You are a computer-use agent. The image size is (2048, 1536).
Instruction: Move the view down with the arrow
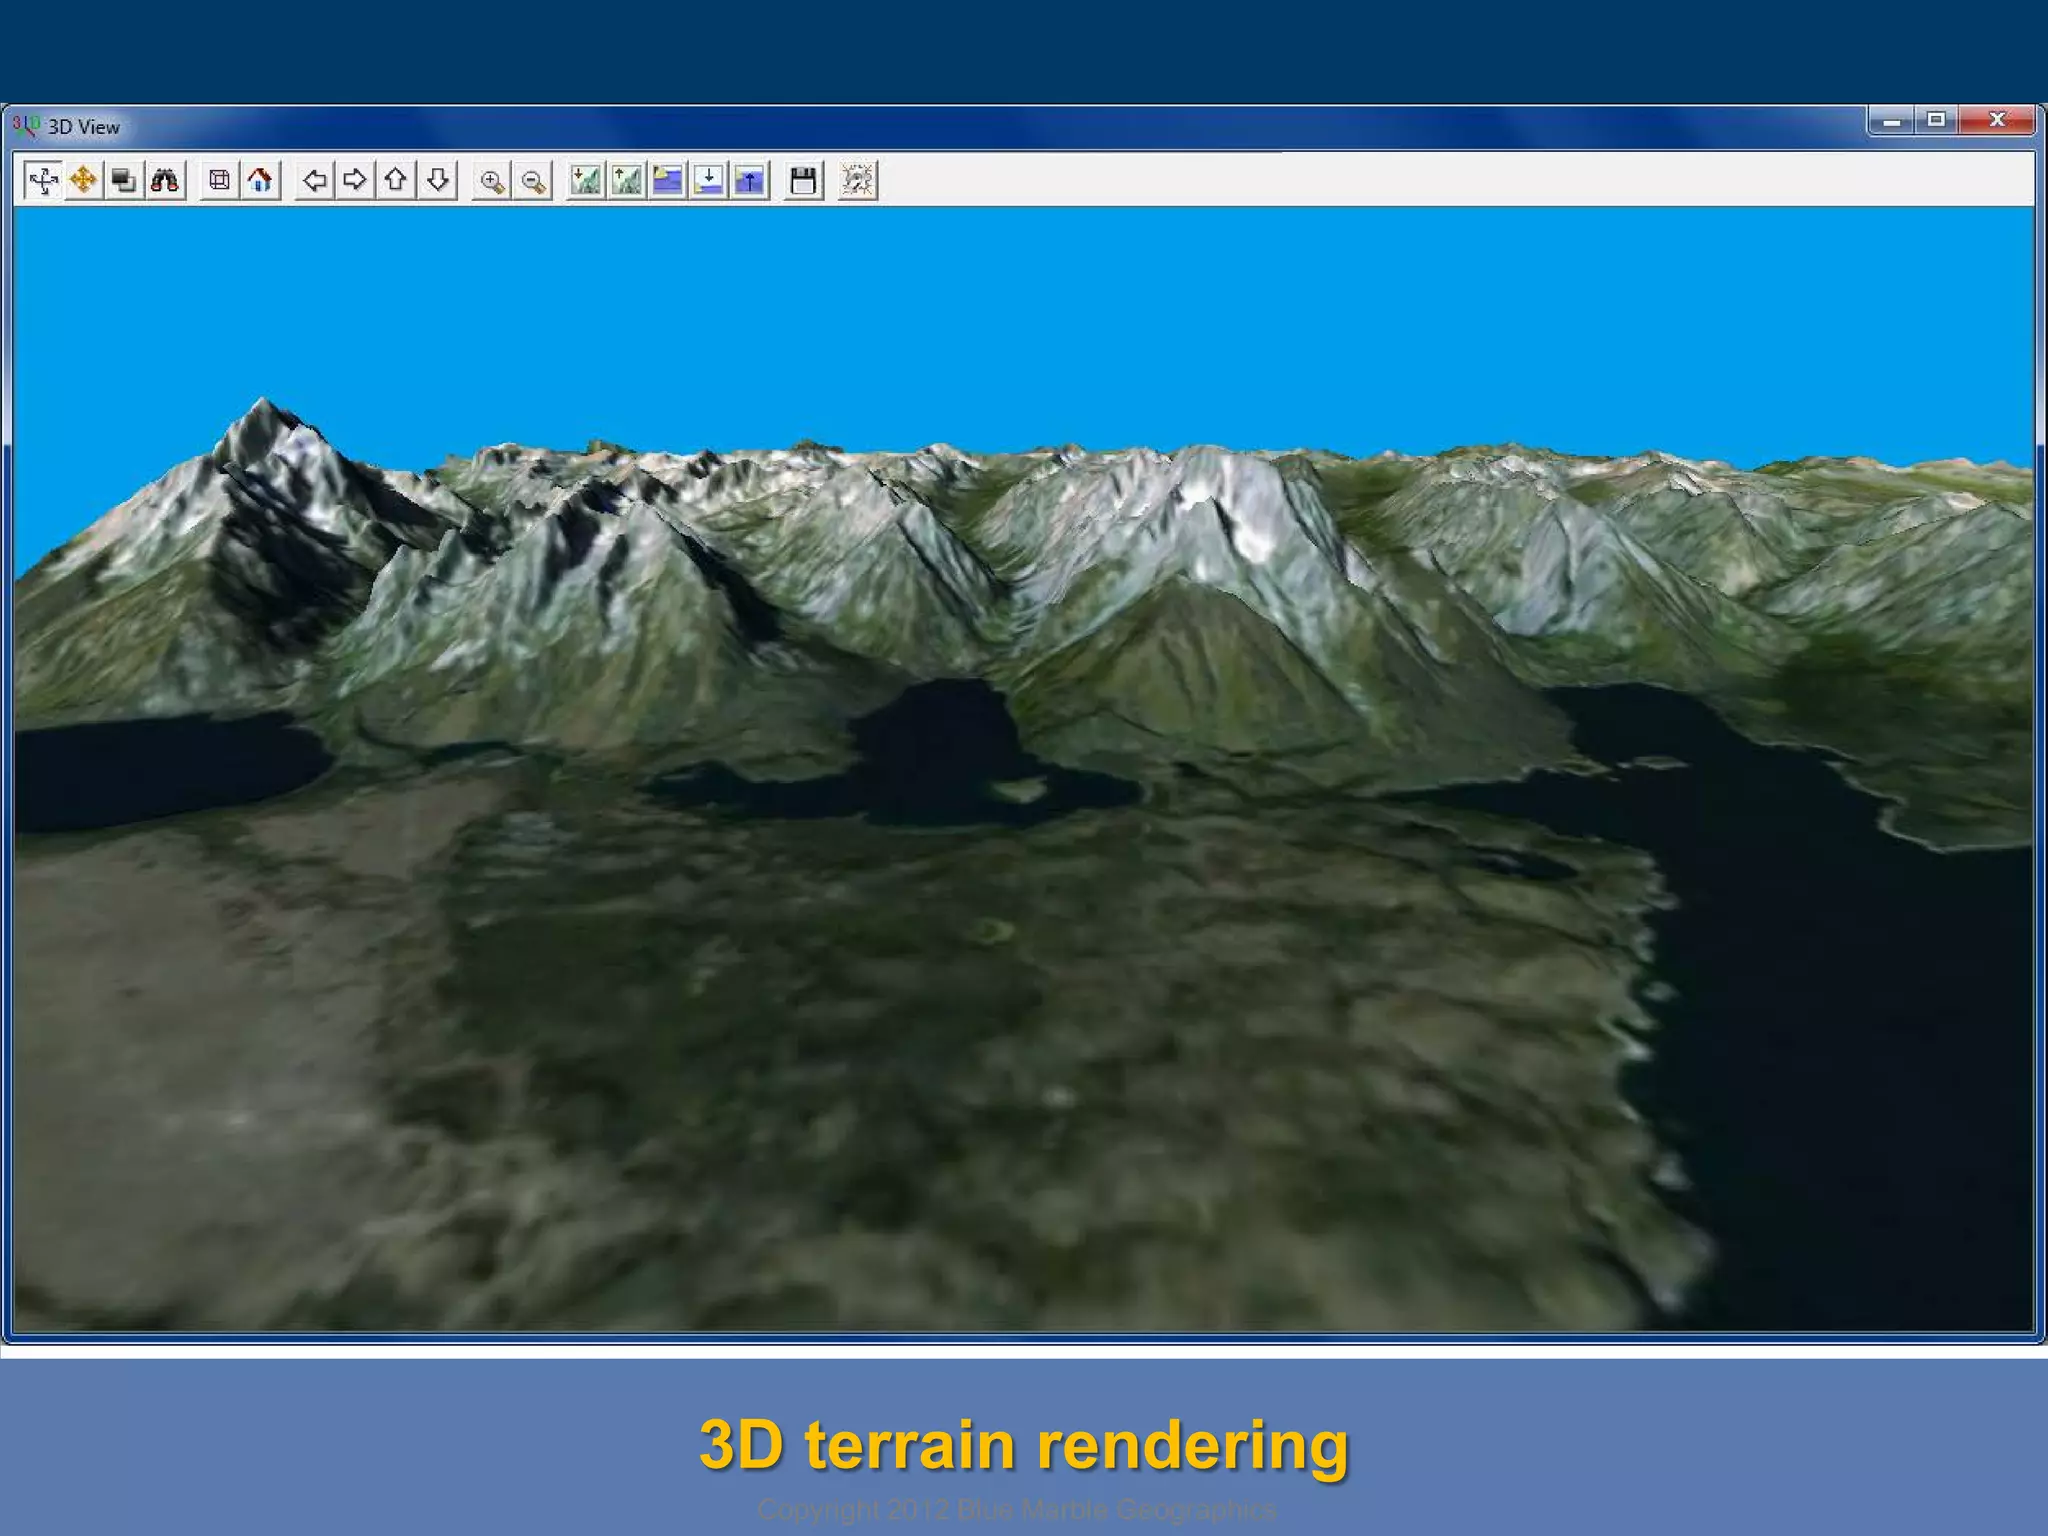[x=437, y=180]
